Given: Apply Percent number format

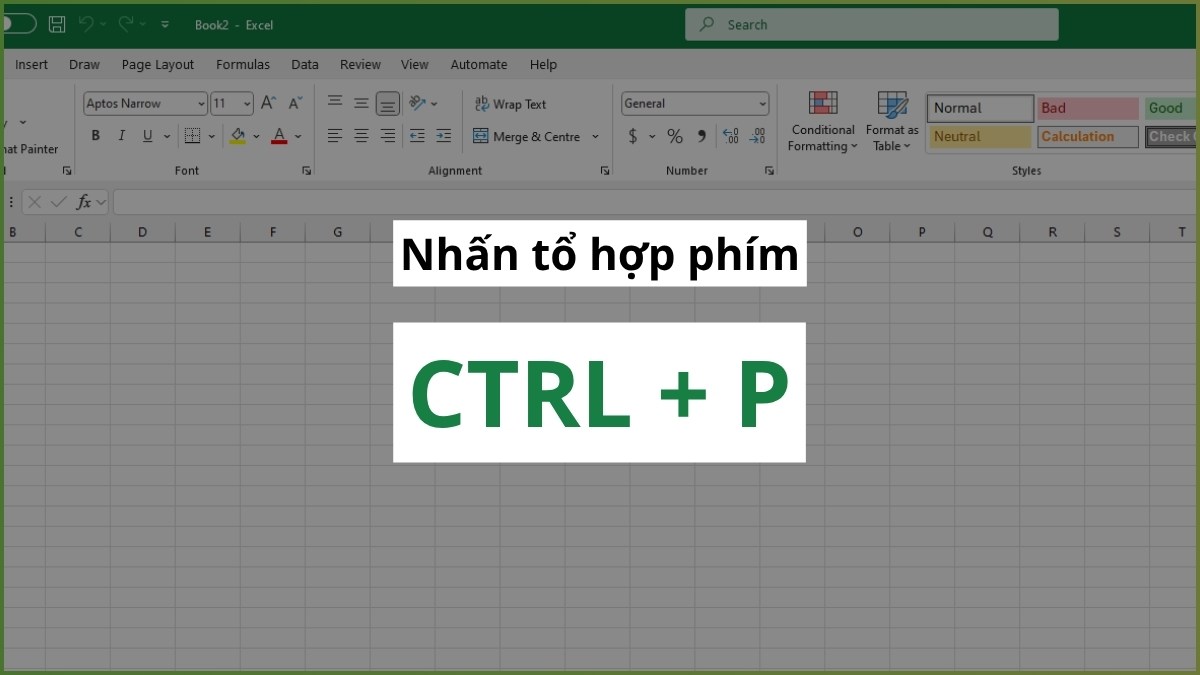Looking at the screenshot, I should tap(675, 136).
